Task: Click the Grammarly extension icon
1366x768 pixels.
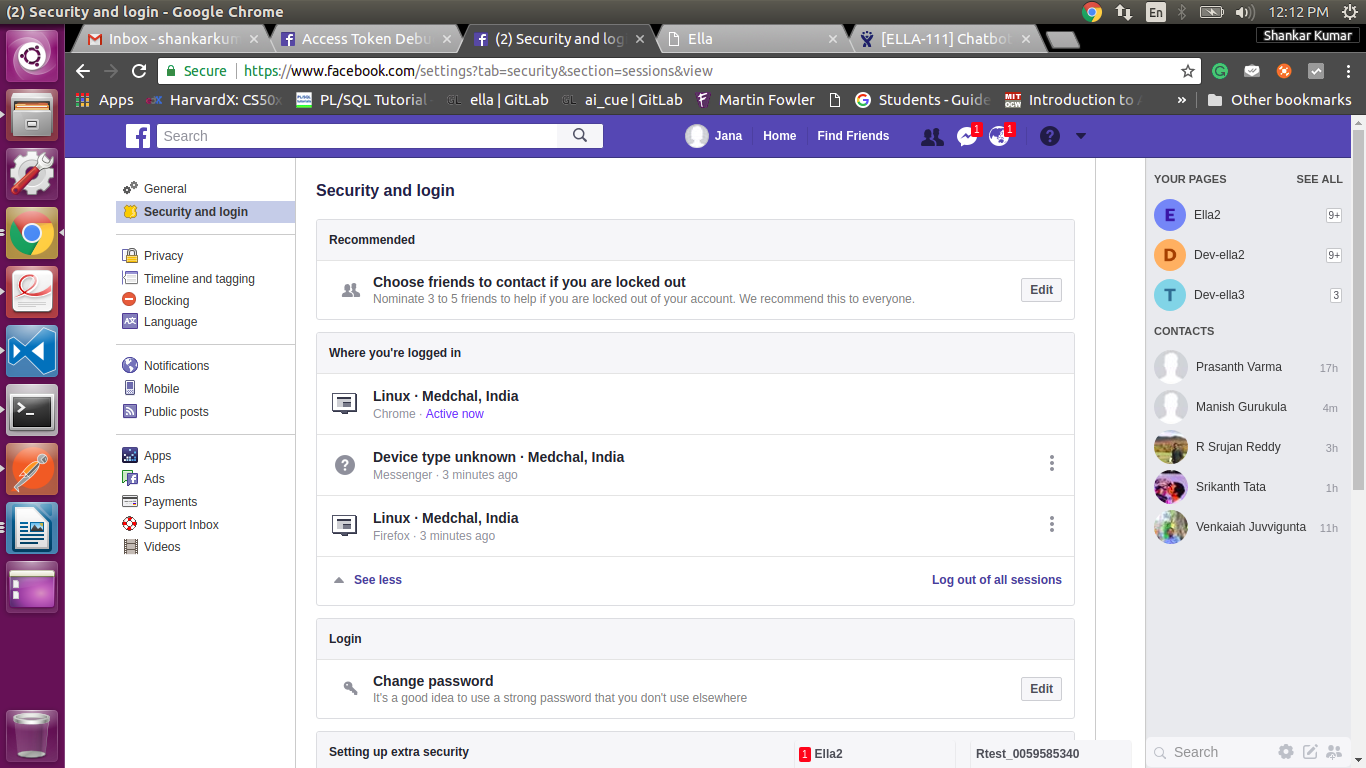Action: (x=1220, y=71)
